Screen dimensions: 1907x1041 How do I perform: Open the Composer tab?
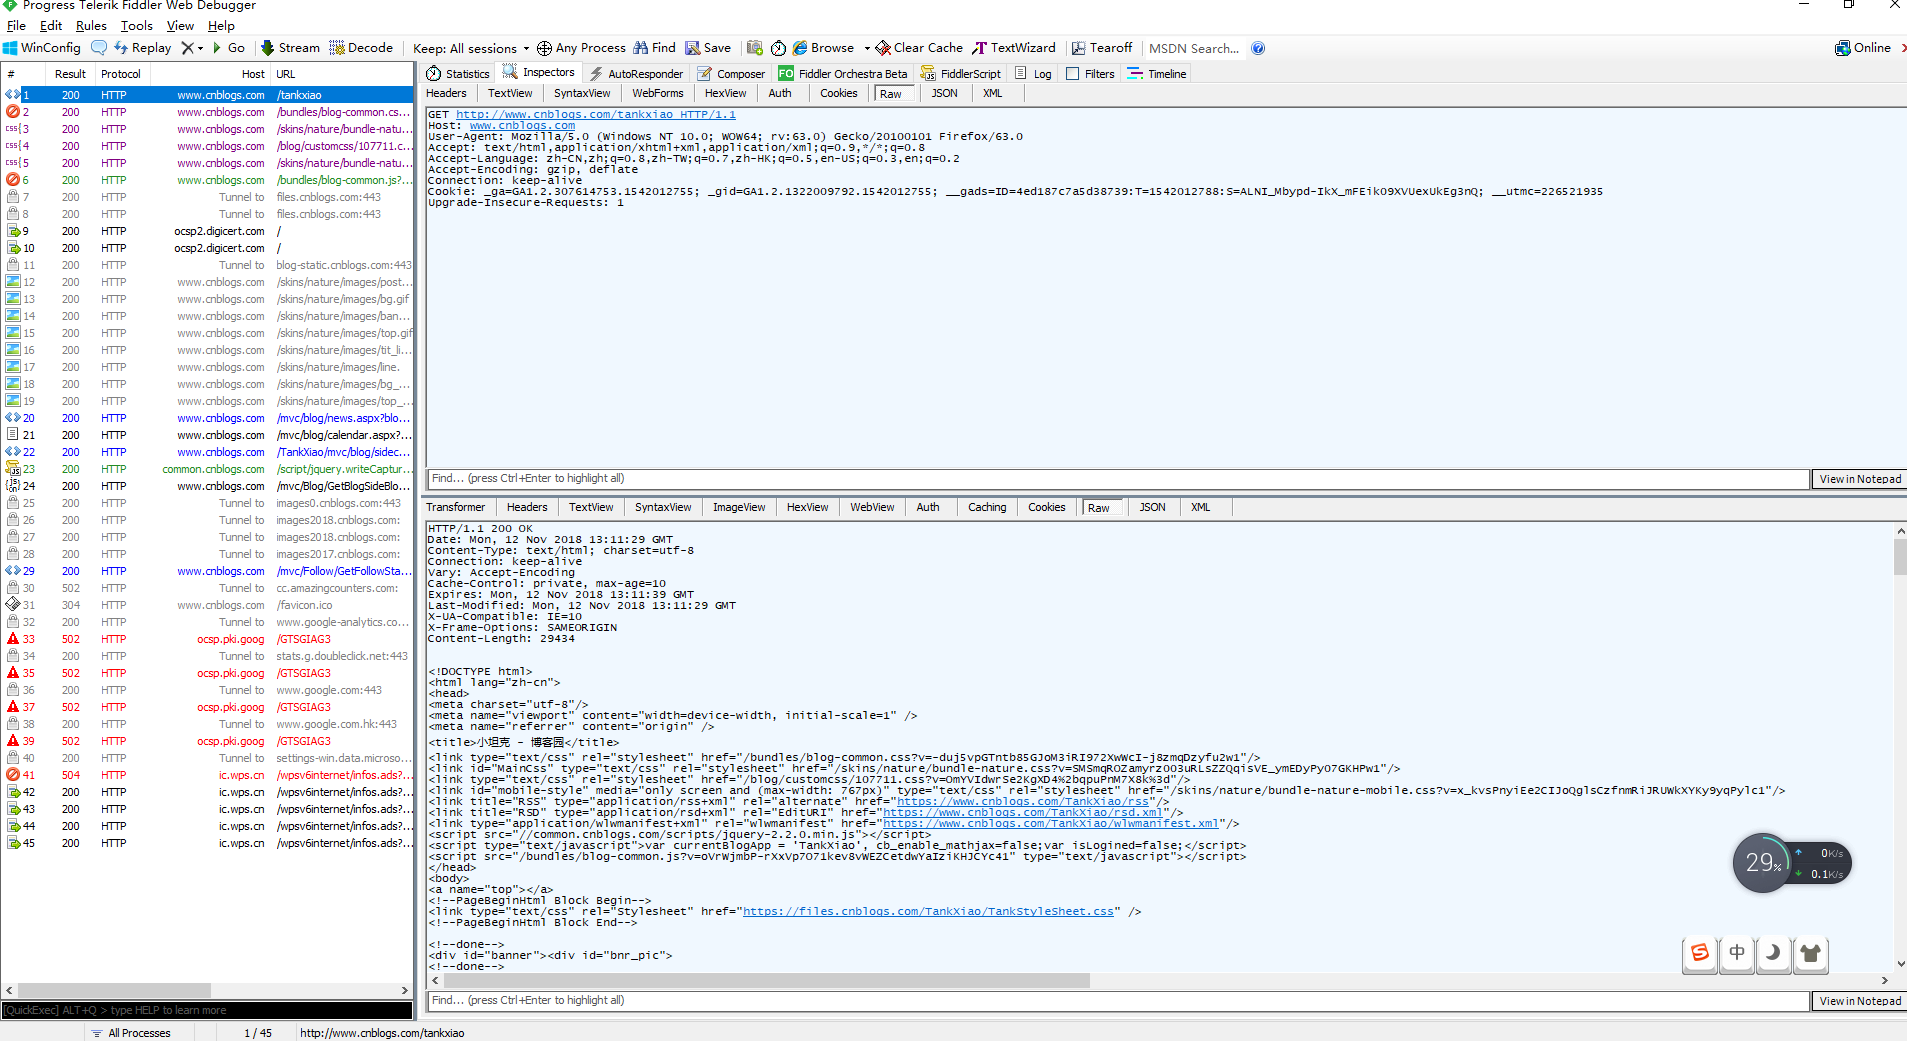tap(731, 74)
